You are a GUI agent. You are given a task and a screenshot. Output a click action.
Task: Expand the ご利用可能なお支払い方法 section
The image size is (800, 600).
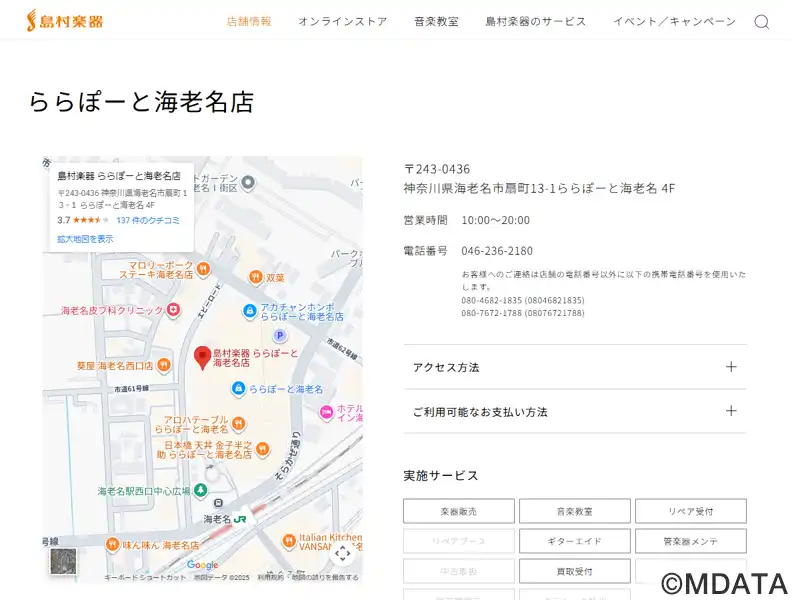click(574, 411)
